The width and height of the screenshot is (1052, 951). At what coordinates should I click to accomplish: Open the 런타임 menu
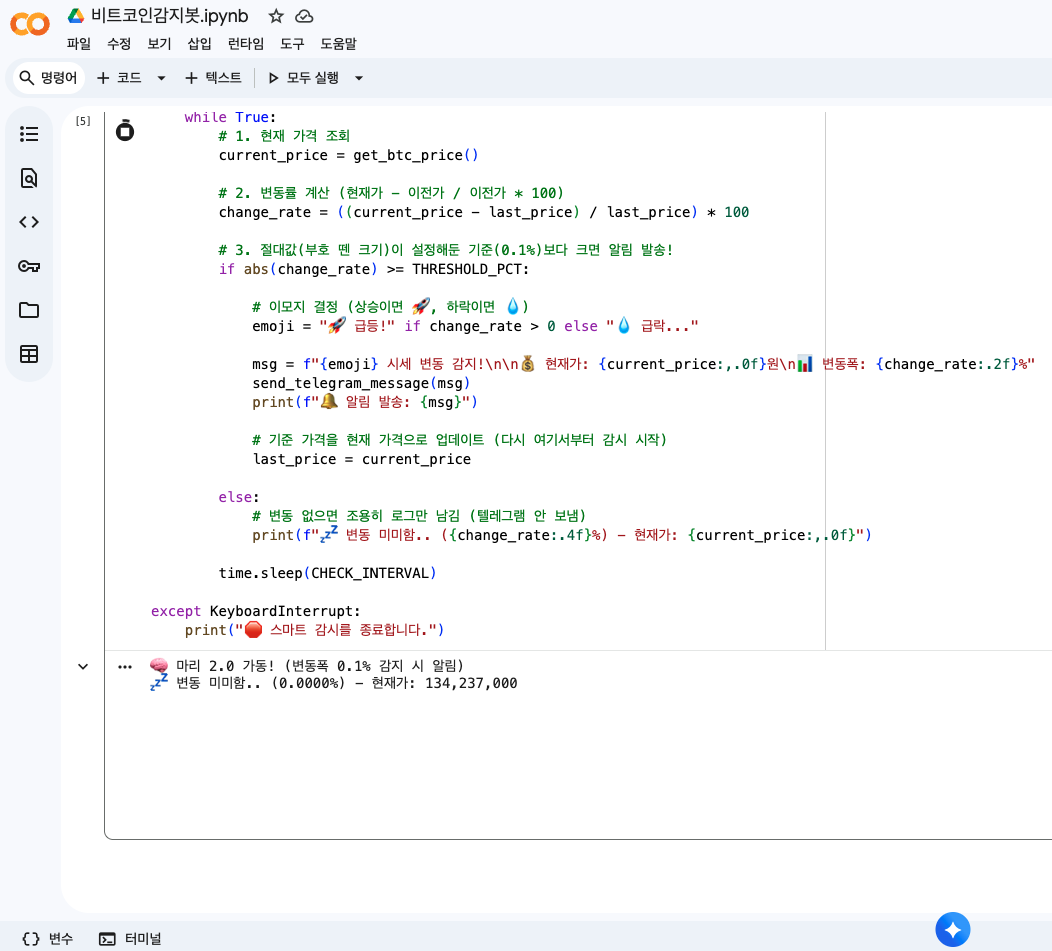pos(246,44)
